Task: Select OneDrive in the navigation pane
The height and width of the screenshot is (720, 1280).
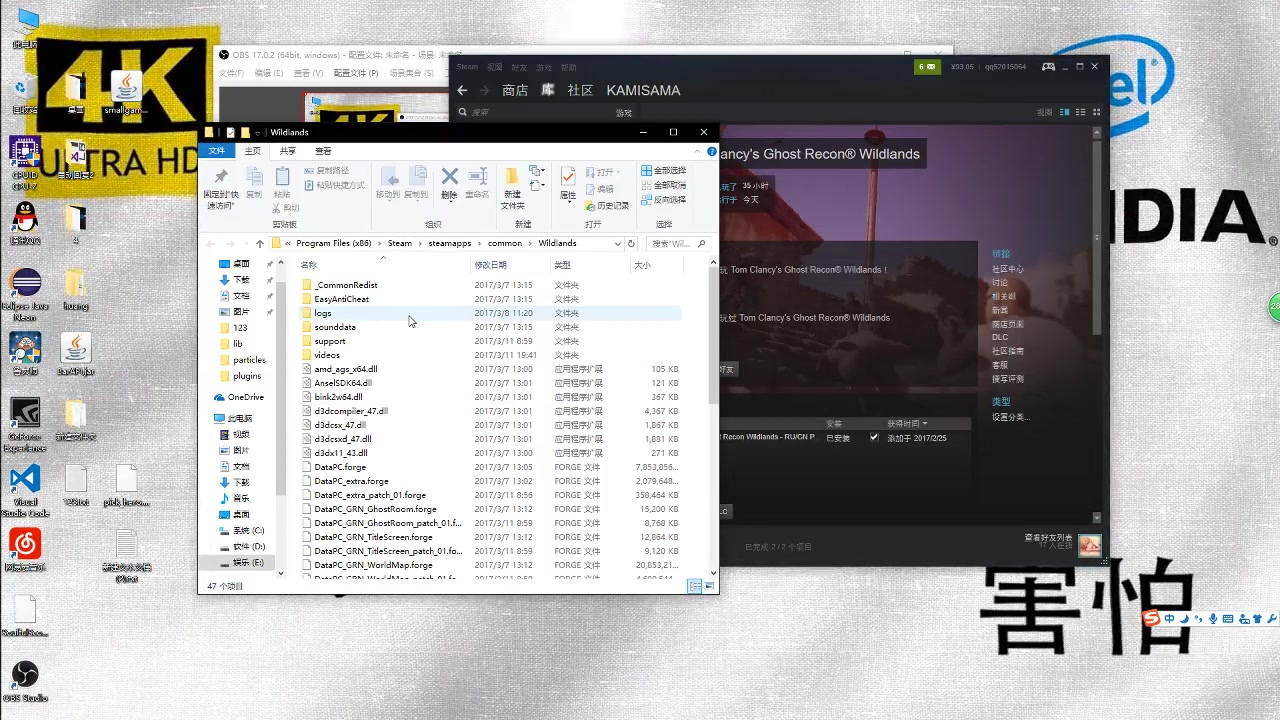Action: (x=239, y=397)
